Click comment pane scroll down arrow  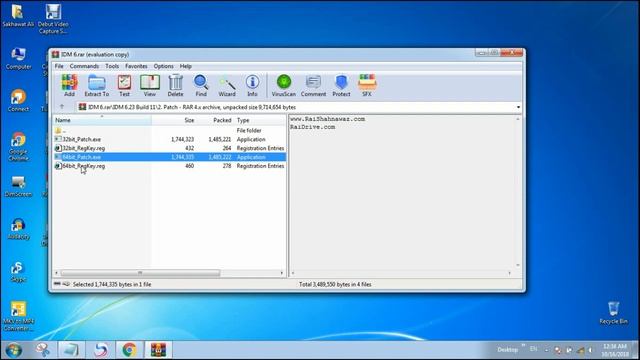click(x=518, y=265)
